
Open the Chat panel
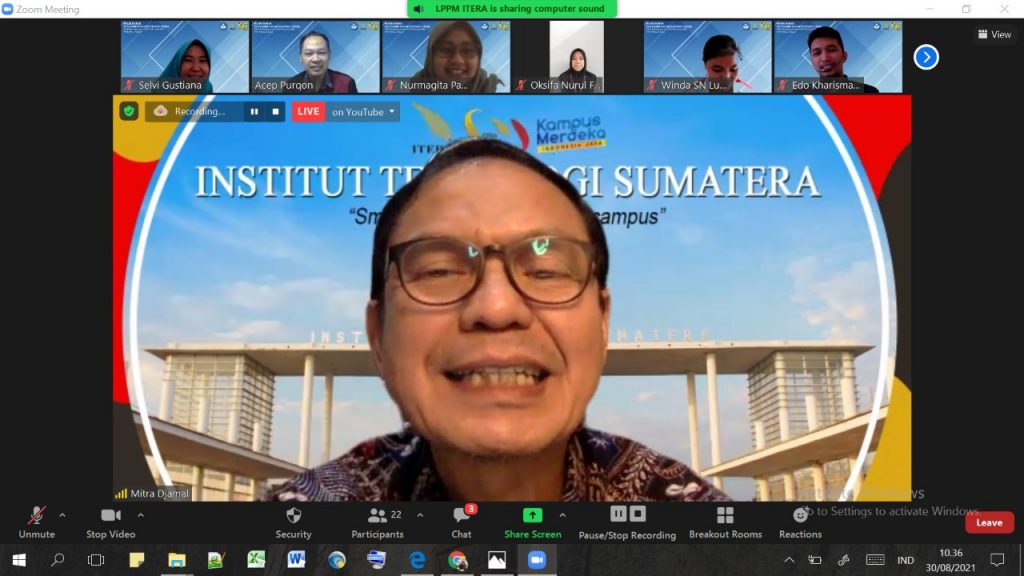461,522
